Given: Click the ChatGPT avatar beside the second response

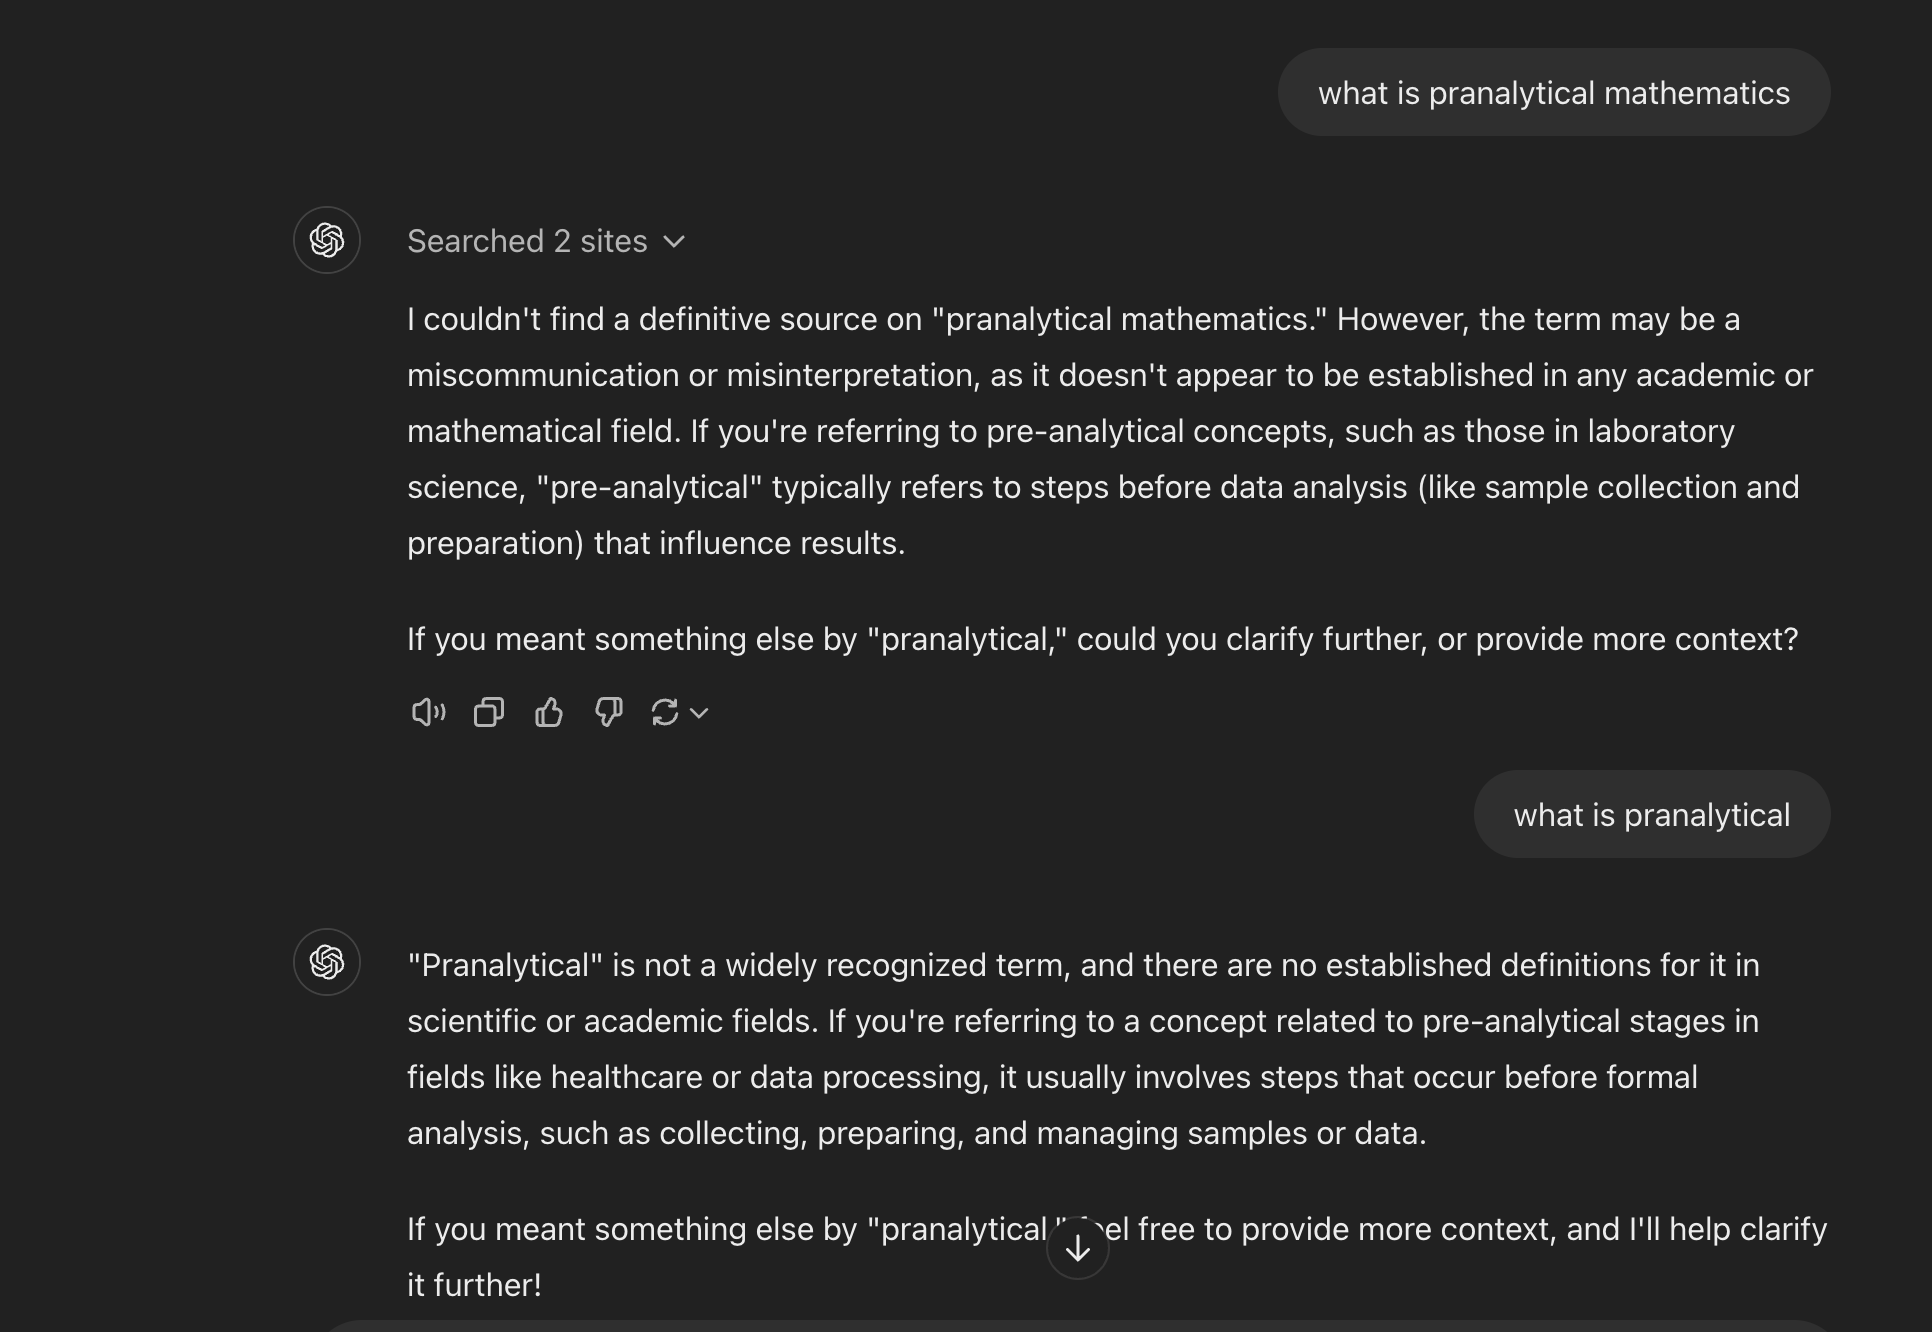Looking at the screenshot, I should point(326,962).
